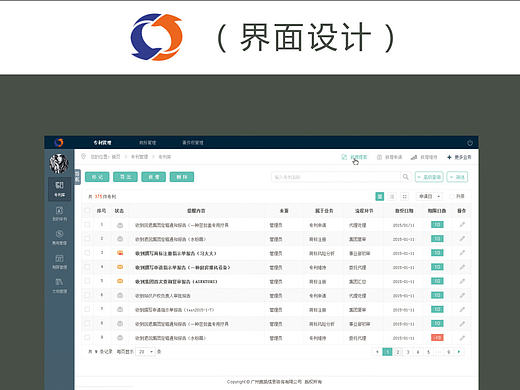Open the user avatar in the sidebar

click(59, 164)
